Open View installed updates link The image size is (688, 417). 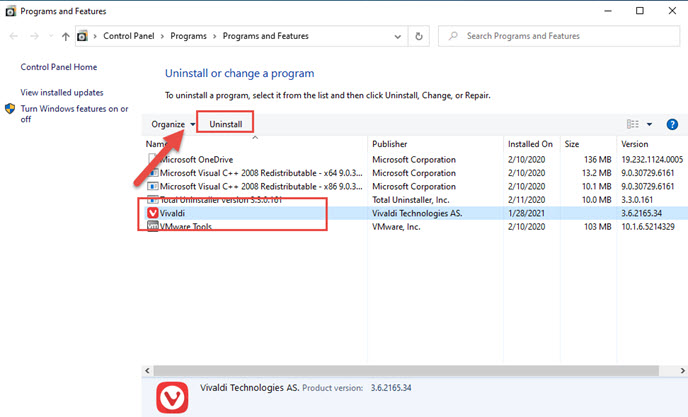62,92
